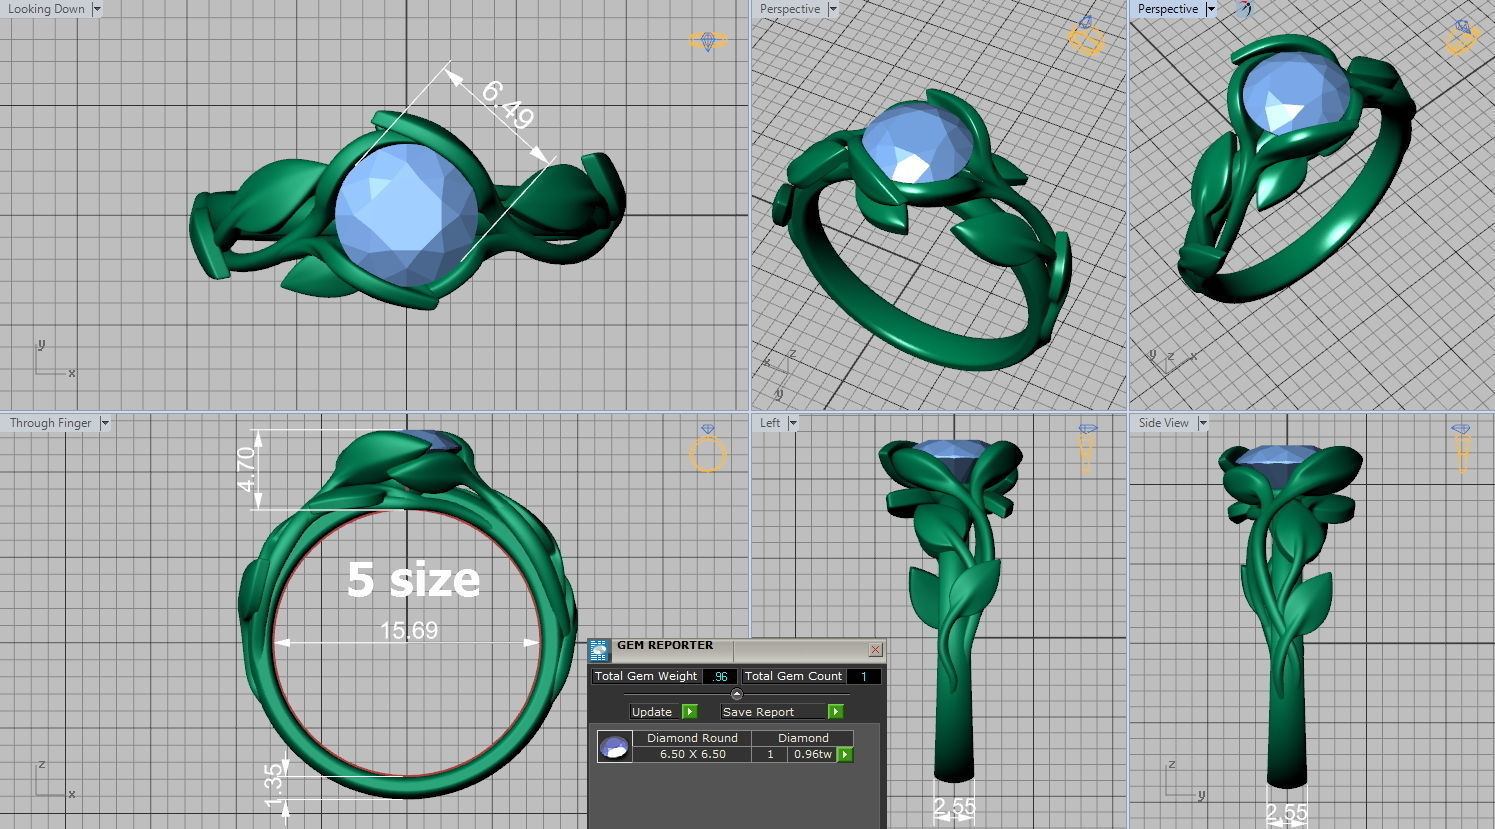Viewport: 1495px width, 829px height.
Task: Select the 6.49 dimension annotation
Action: point(507,104)
